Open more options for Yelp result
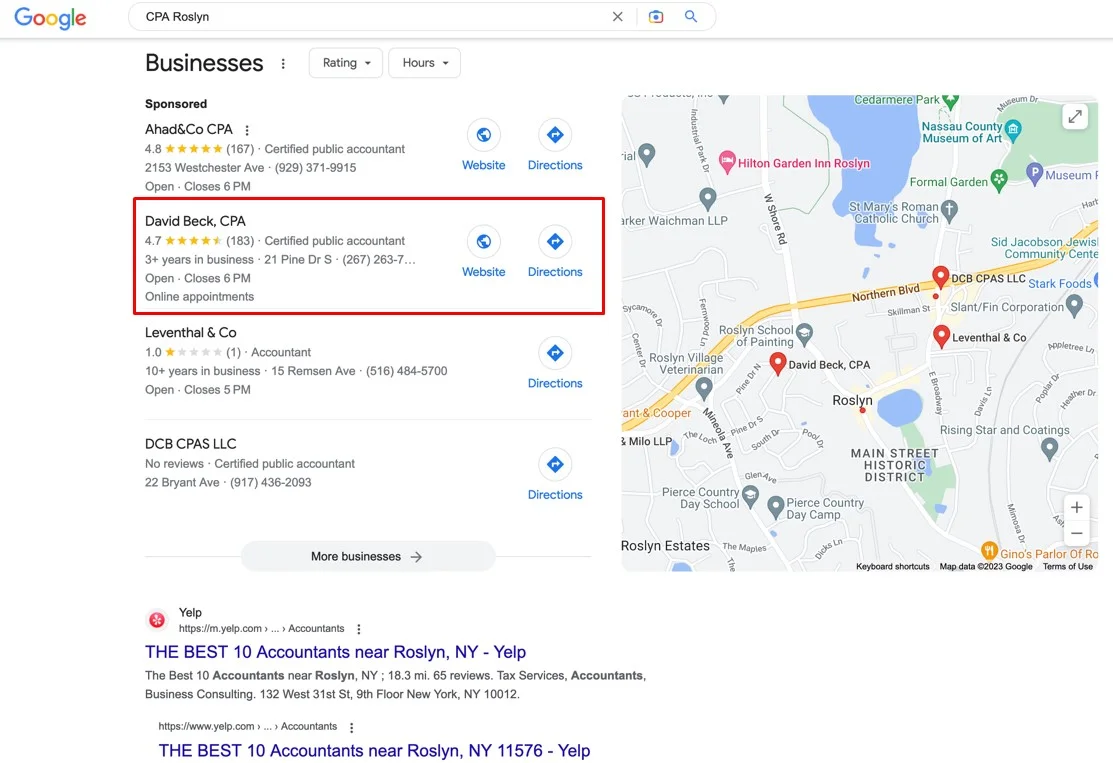The image size is (1113, 763). (x=359, y=629)
